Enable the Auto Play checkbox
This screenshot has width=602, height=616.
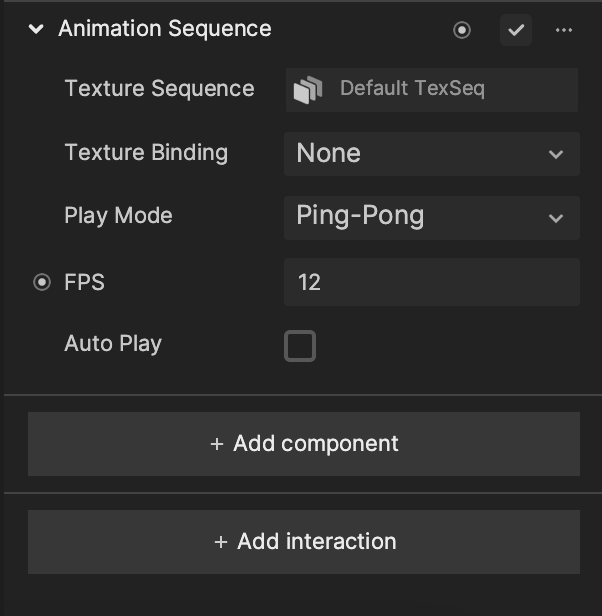click(x=300, y=346)
